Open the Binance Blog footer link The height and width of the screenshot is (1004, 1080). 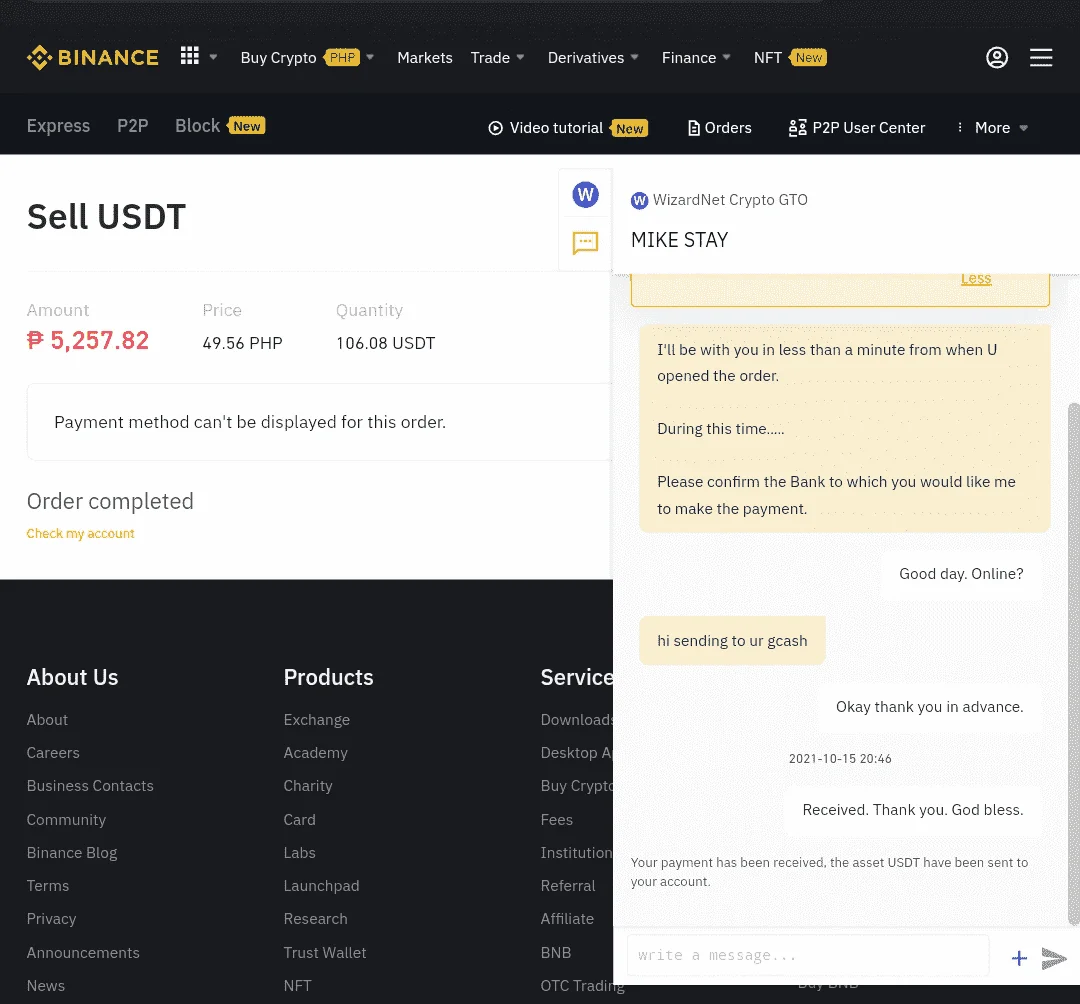(72, 853)
